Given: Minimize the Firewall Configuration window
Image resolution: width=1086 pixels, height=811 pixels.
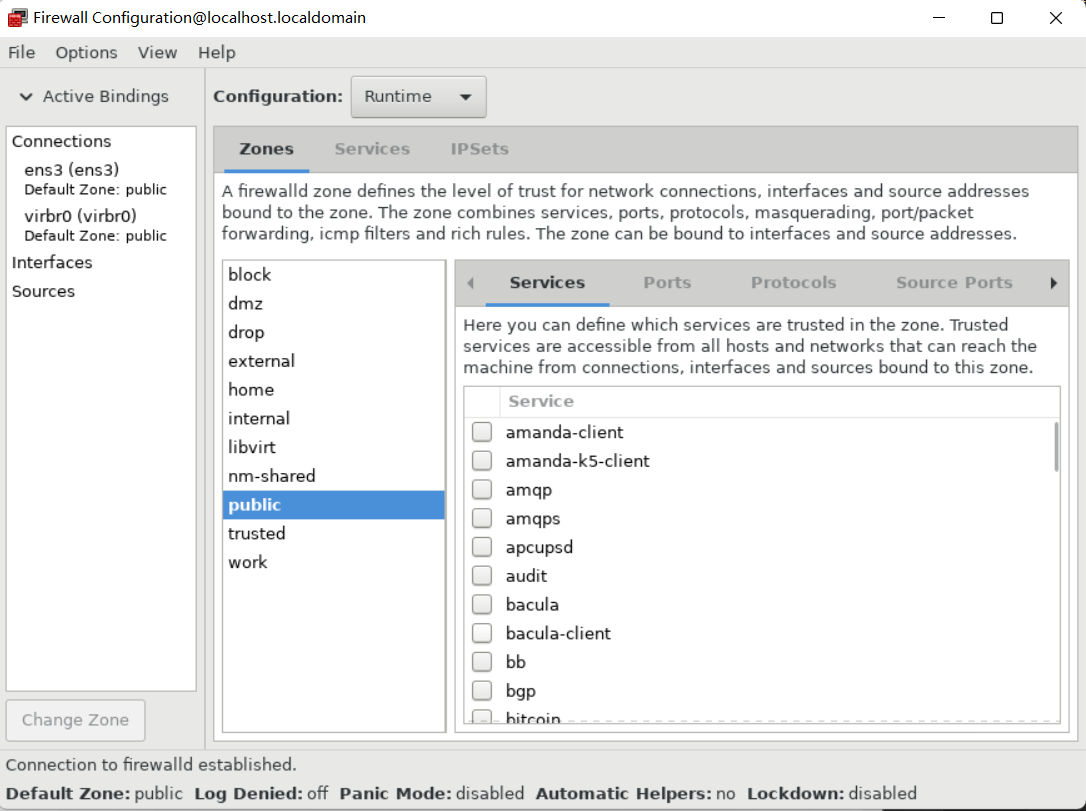Looking at the screenshot, I should click(938, 18).
